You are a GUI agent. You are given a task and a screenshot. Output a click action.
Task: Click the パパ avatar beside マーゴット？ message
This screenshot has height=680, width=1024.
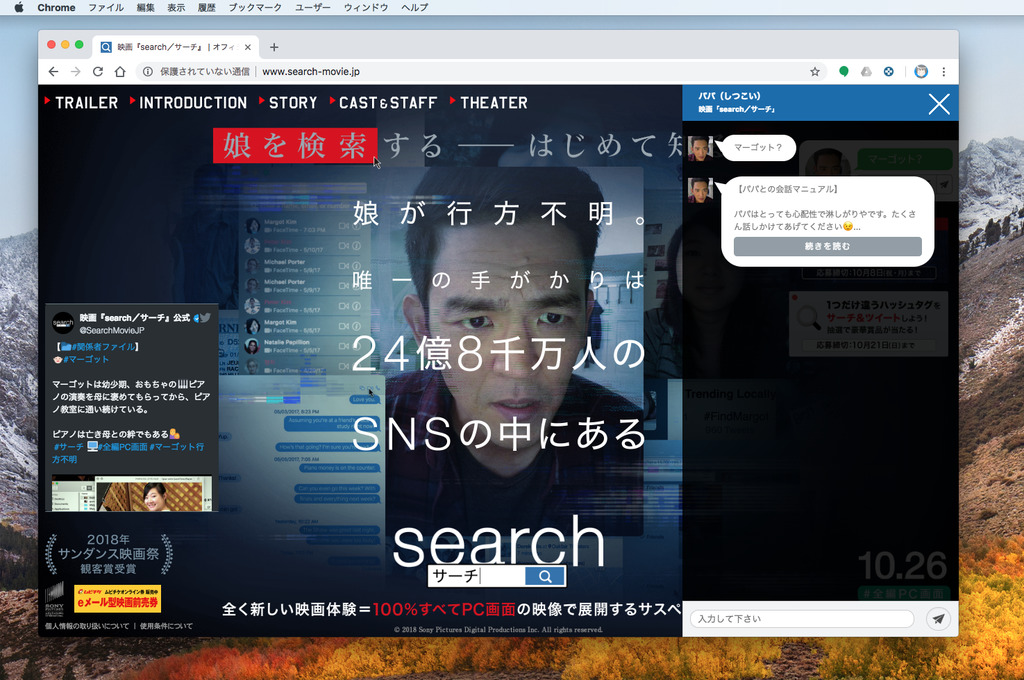coord(700,148)
